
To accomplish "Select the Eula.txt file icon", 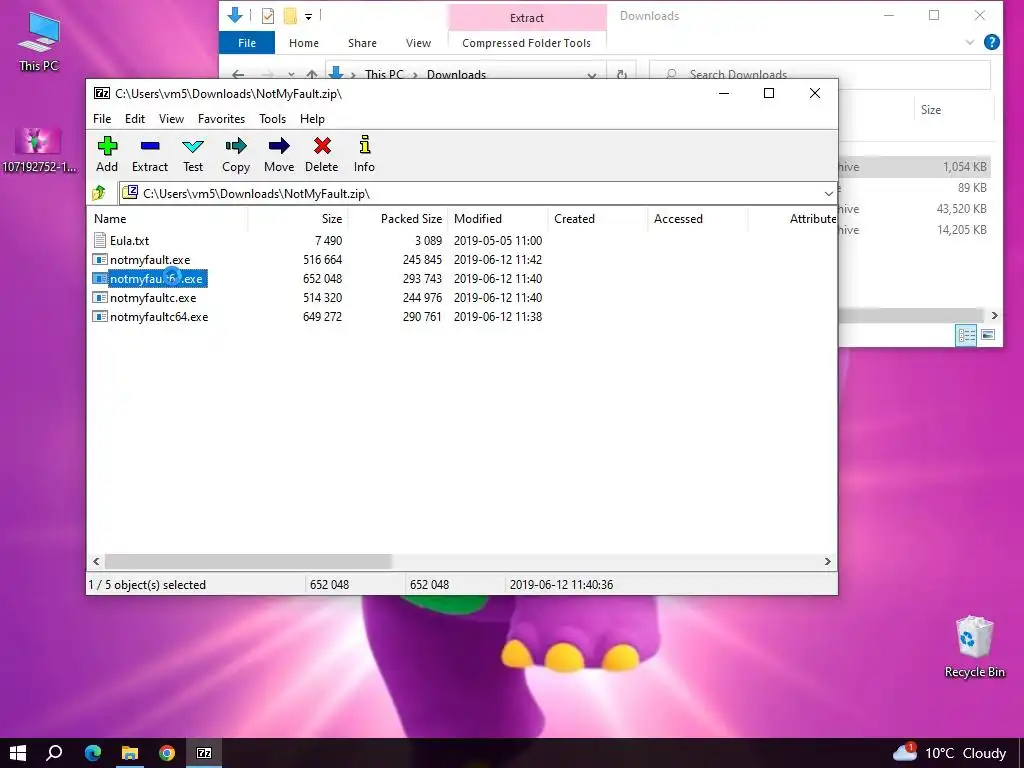I will (x=99, y=240).
